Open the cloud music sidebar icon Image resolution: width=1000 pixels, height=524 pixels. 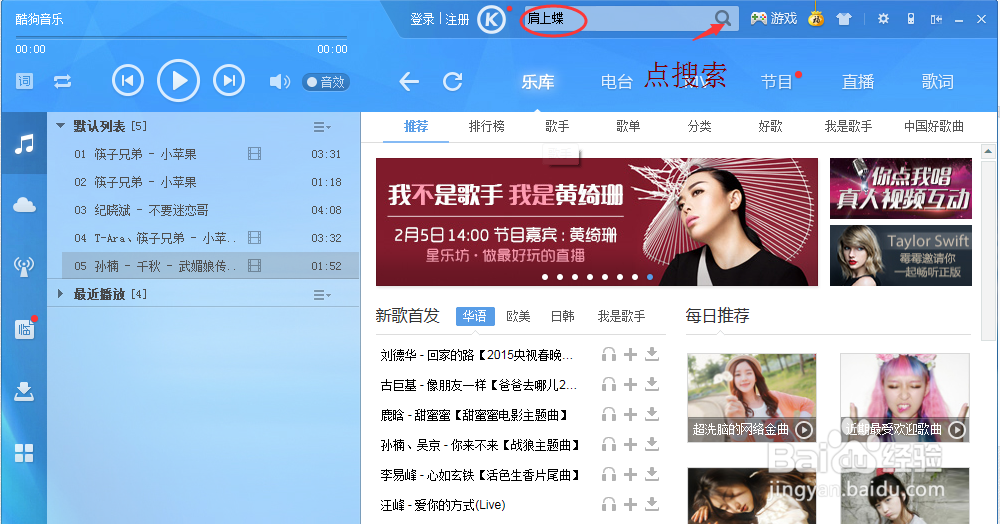click(x=24, y=205)
